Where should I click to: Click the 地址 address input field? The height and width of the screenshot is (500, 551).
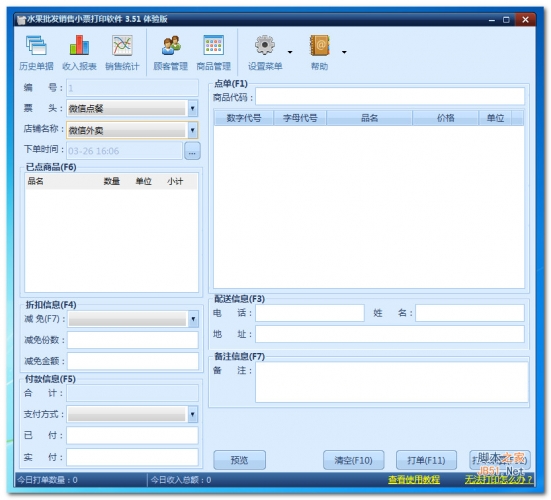coord(390,334)
